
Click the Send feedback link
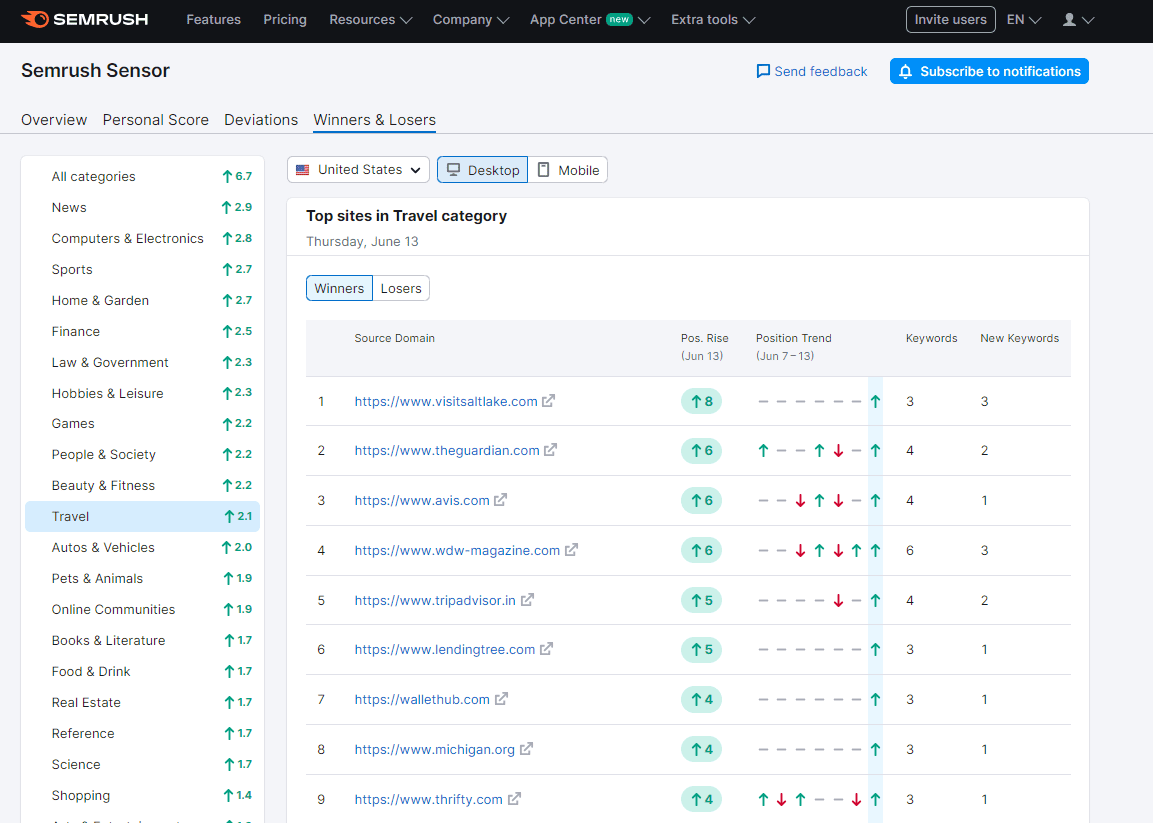click(x=811, y=71)
